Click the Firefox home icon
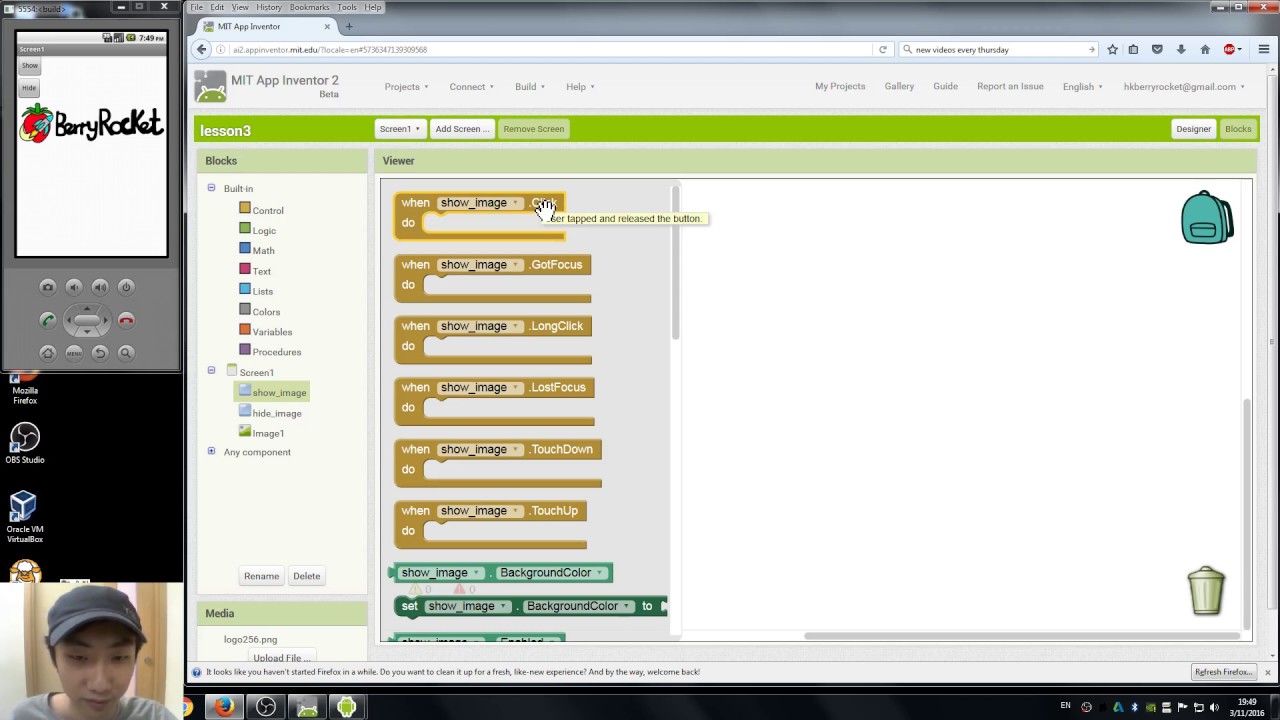The width and height of the screenshot is (1280, 720). (x=1205, y=49)
